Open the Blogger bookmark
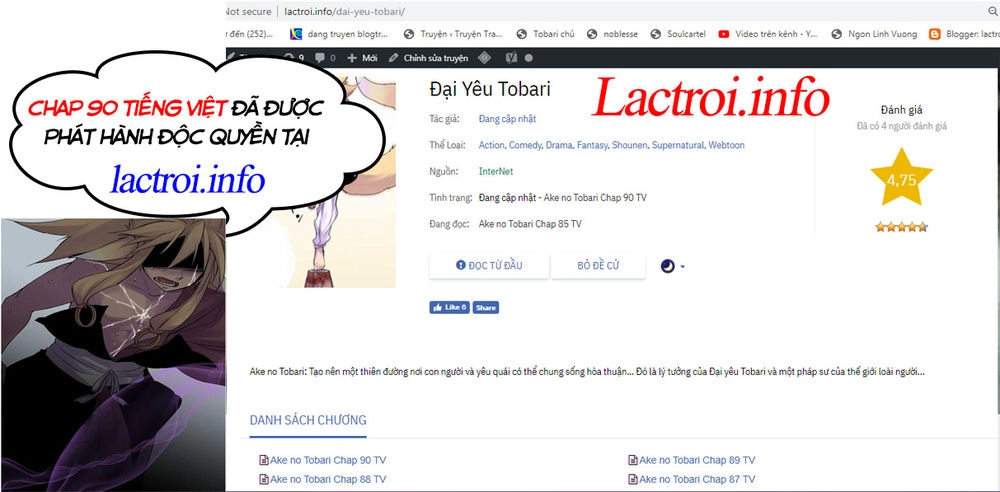This screenshot has width=1000, height=492. coord(963,33)
